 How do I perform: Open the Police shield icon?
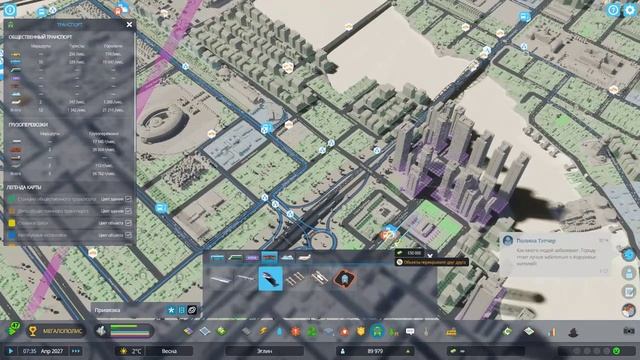pos(361,331)
